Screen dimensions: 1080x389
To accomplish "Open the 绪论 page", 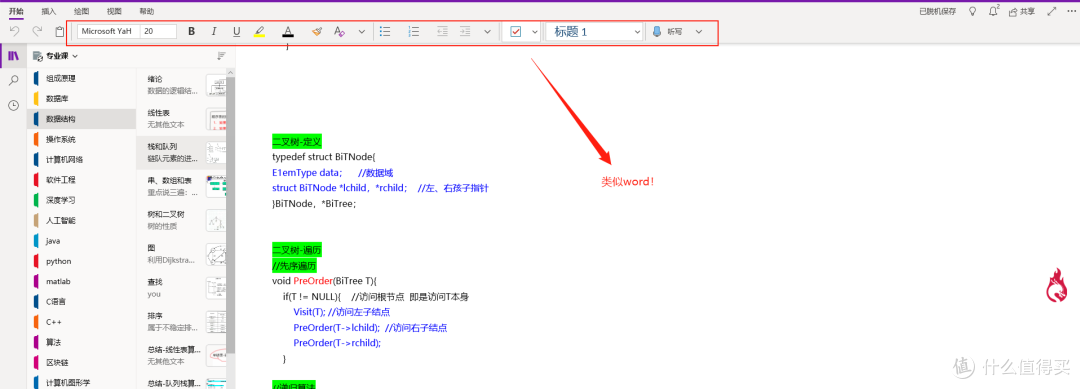I will pos(182,85).
